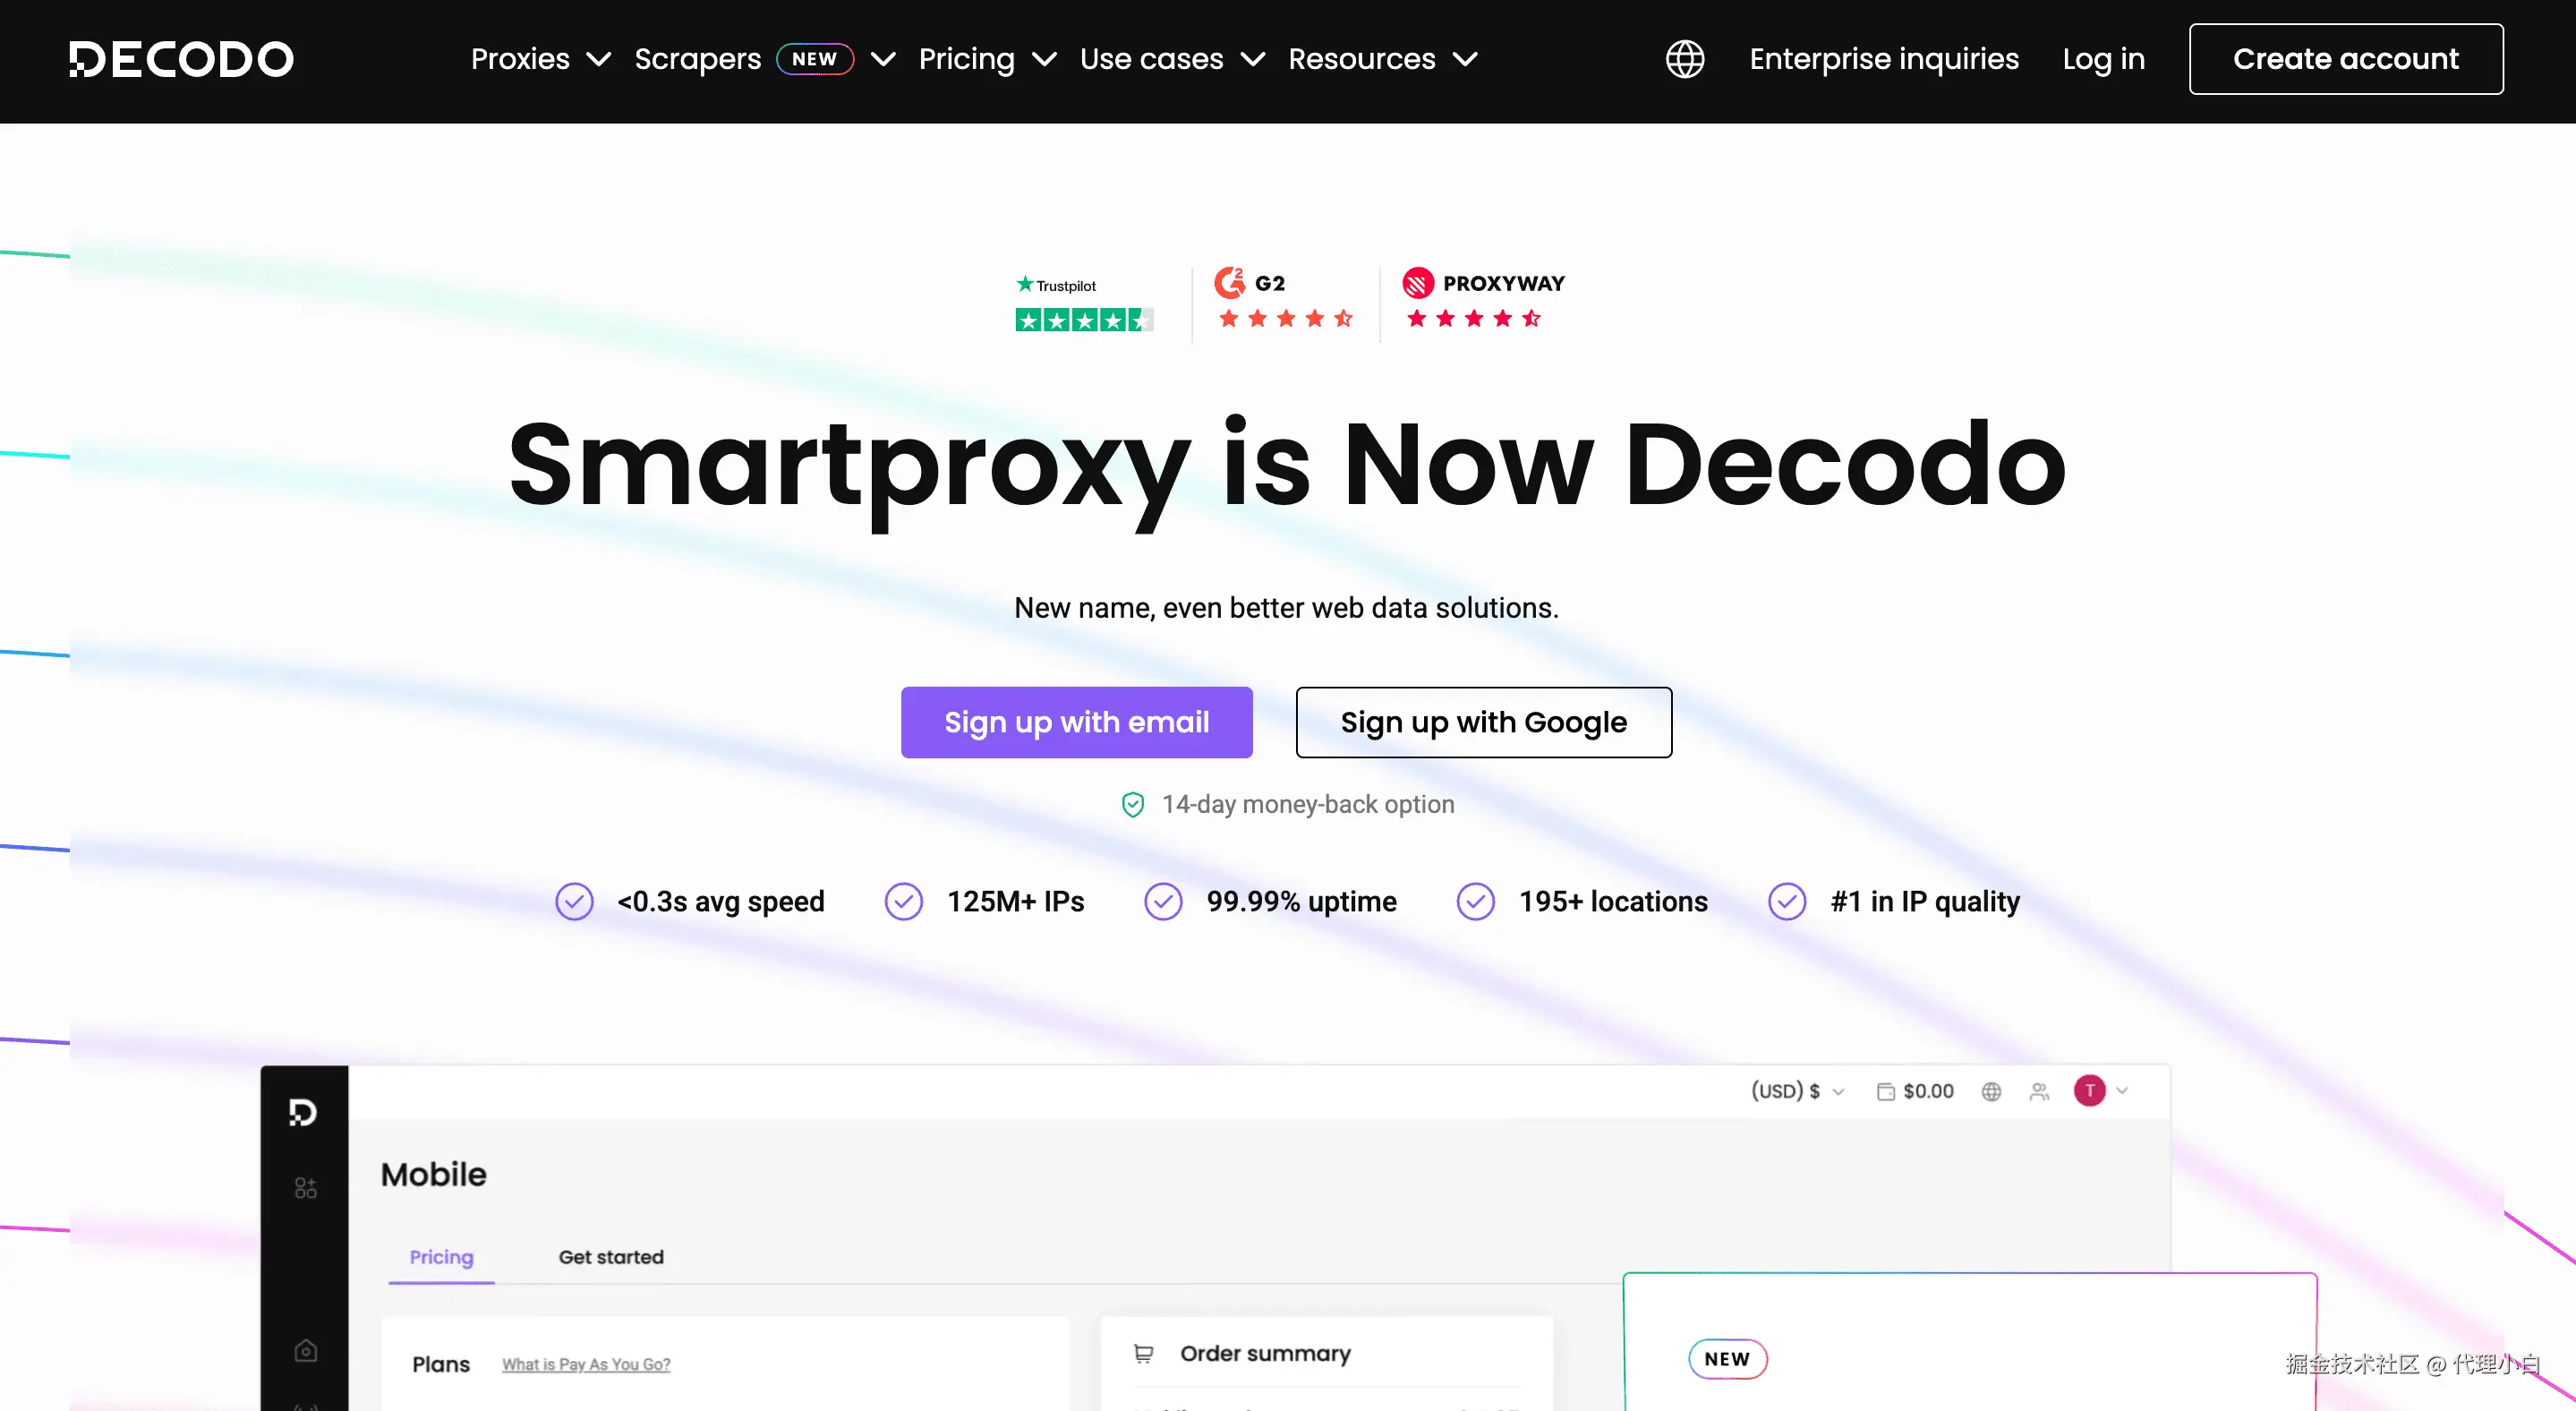
Task: Switch to the Get started tab
Action: 610,1257
